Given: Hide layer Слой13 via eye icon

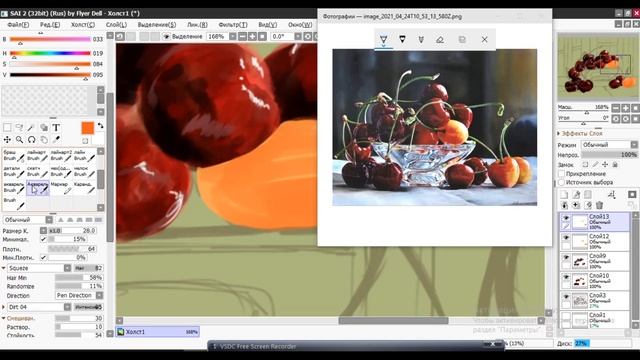Looking at the screenshot, I should pos(566,218).
